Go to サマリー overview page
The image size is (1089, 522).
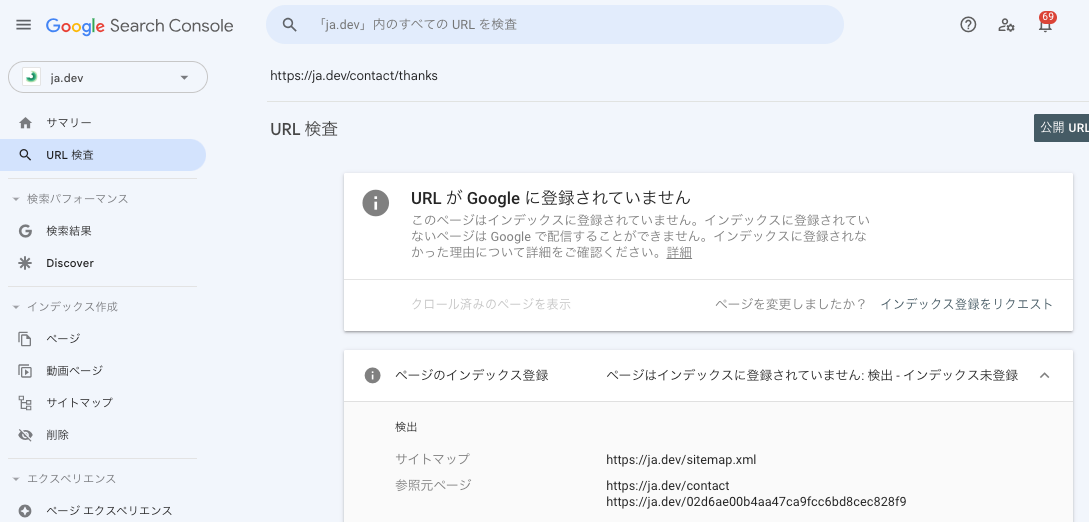pyautogui.click(x=68, y=122)
